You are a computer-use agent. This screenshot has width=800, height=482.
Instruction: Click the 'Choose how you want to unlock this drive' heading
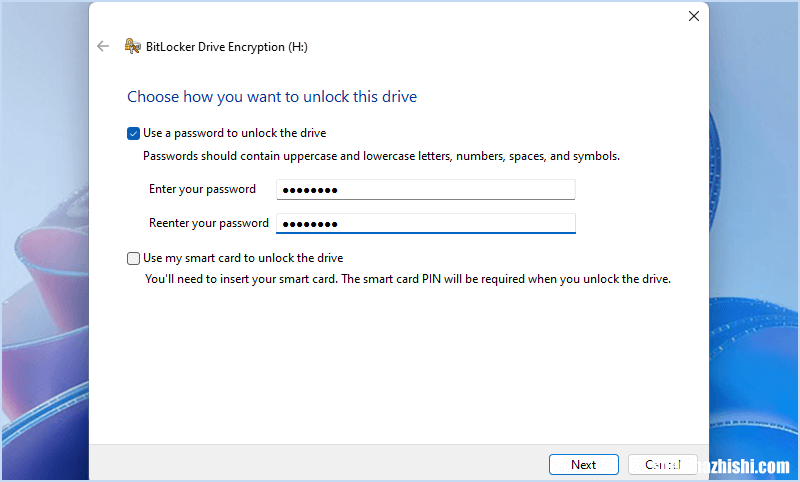272,97
